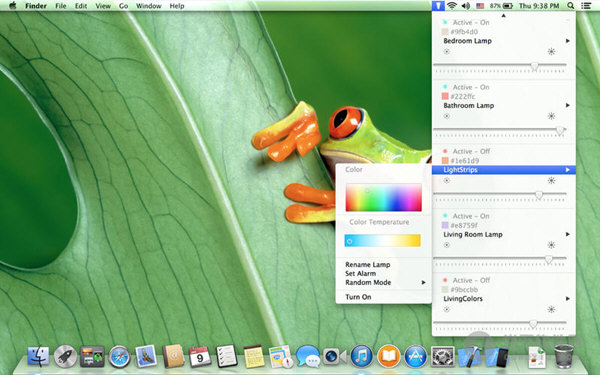Expand Living Room Lamp submenu arrow

click(568, 234)
